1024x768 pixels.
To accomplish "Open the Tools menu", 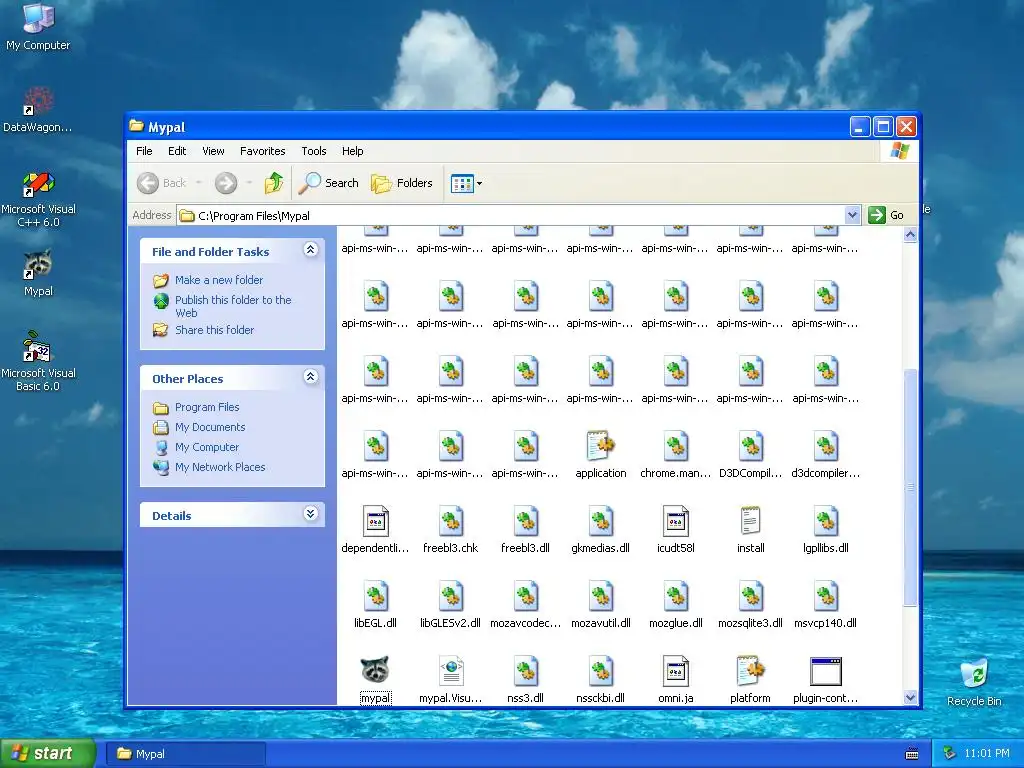I will [x=313, y=151].
